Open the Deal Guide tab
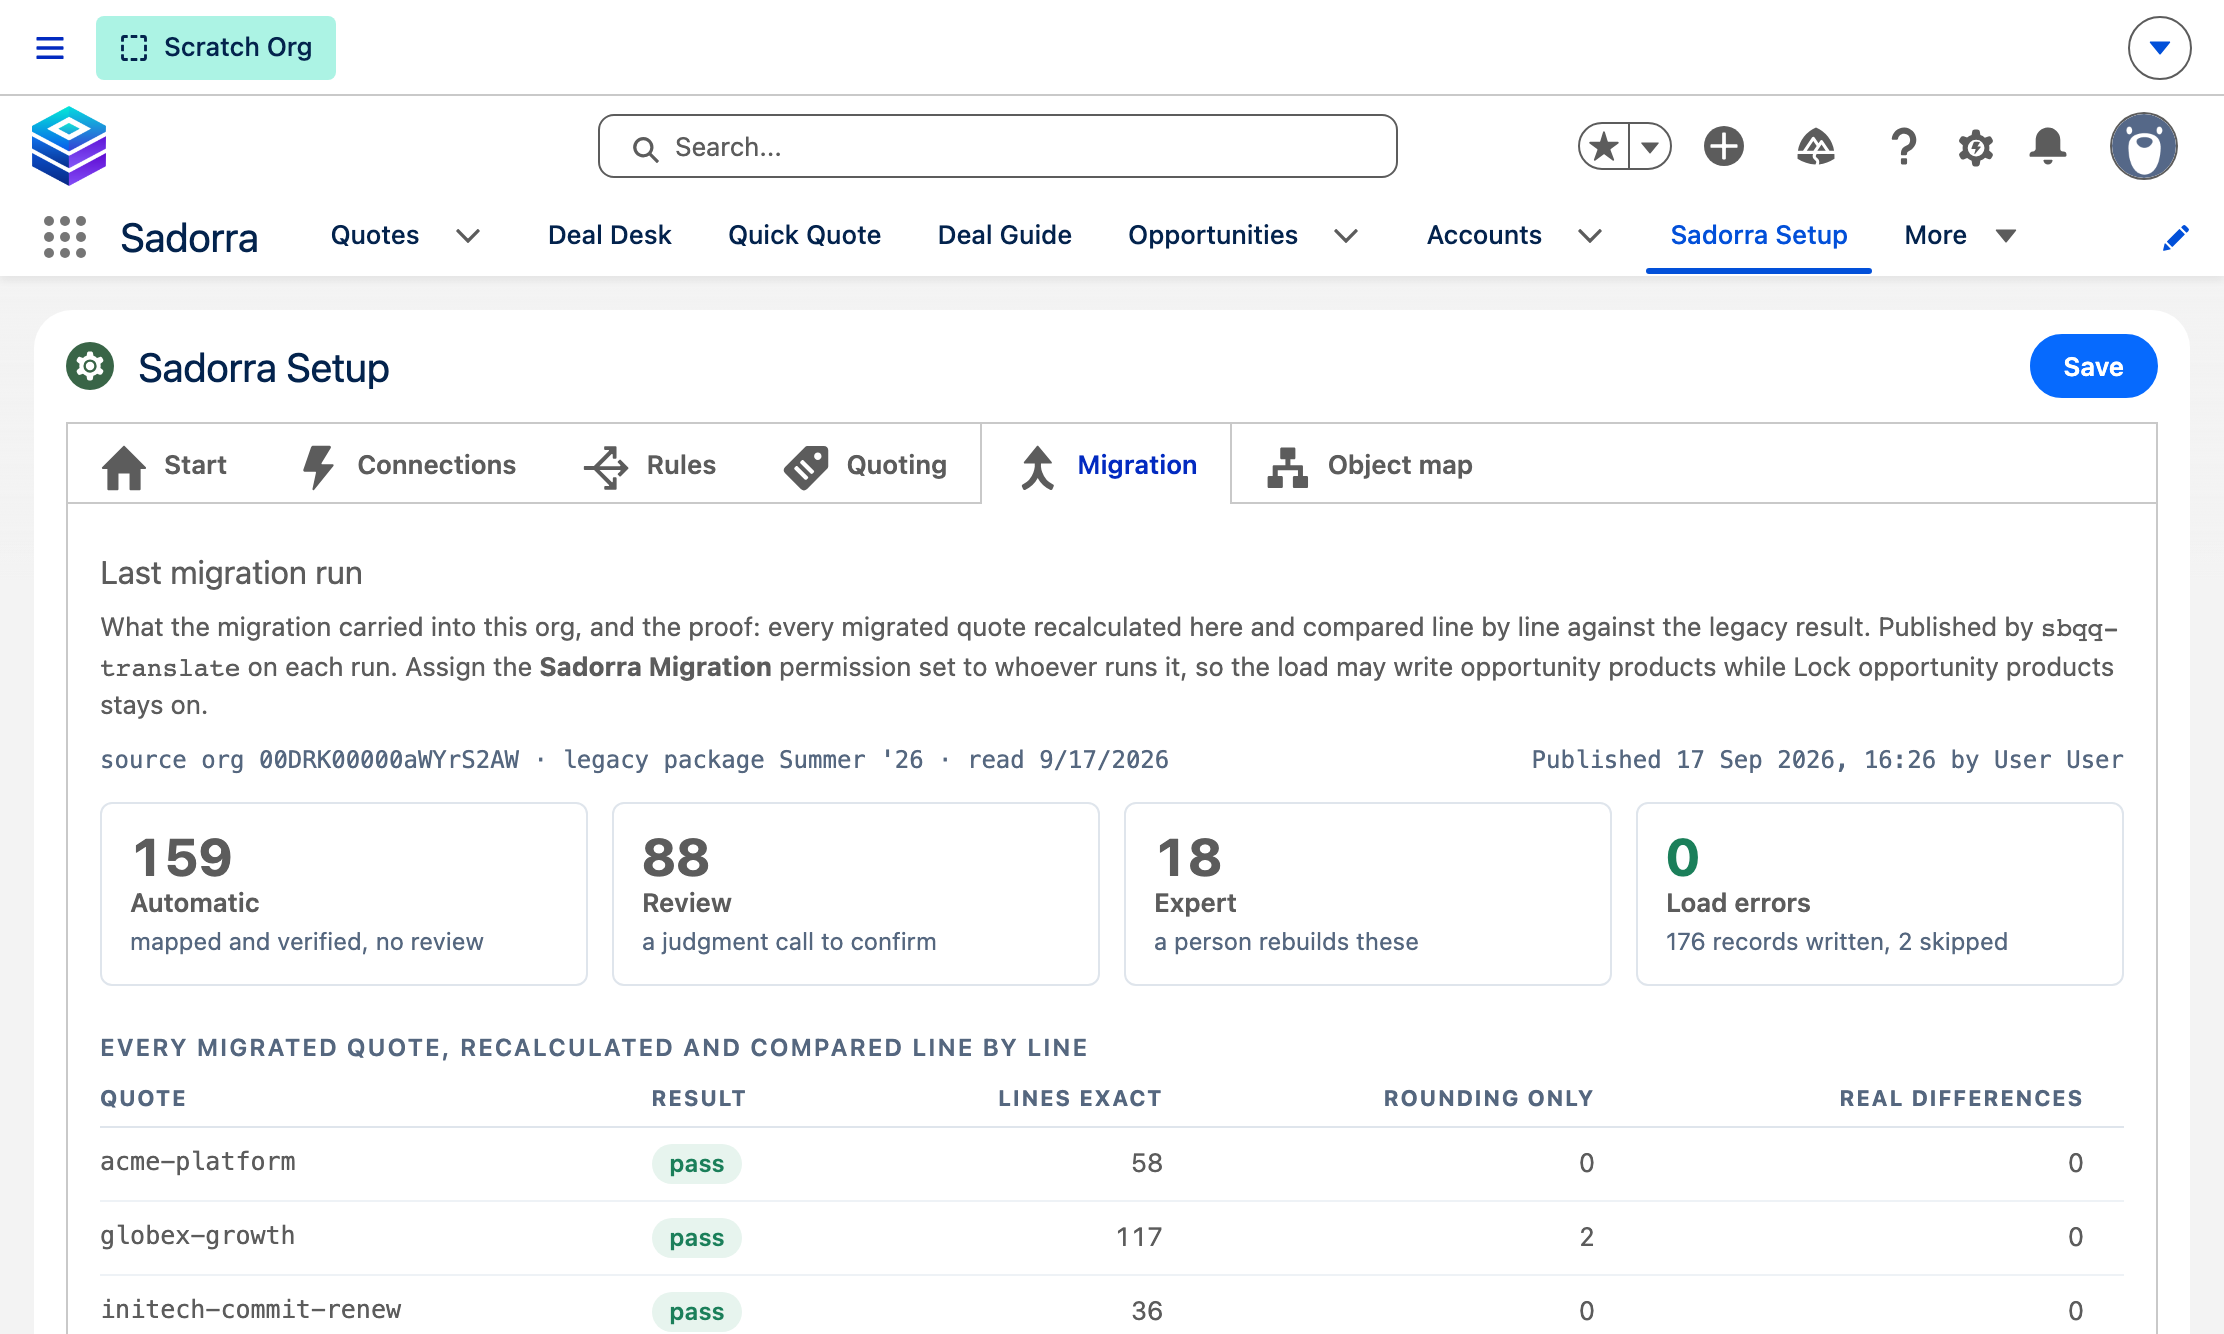This screenshot has height=1334, width=2224. coord(1004,235)
